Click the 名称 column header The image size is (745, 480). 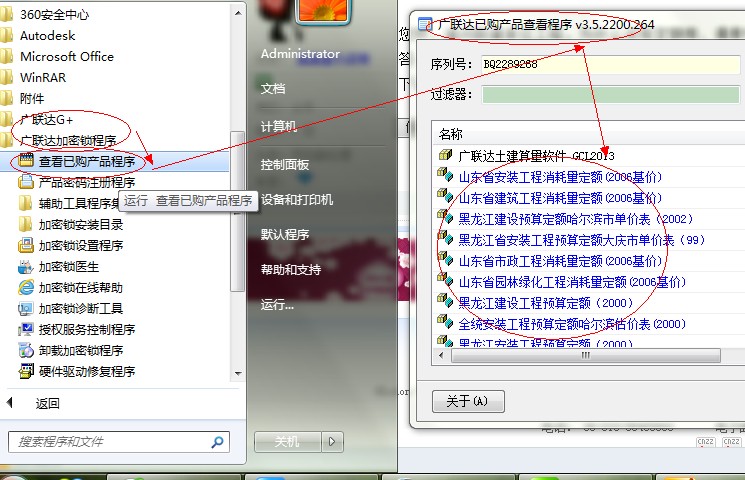coord(589,134)
